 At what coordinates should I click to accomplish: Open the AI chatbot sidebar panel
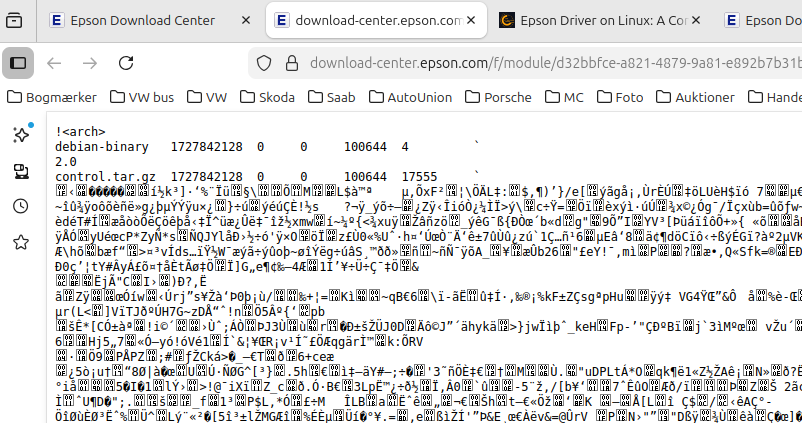[x=19, y=135]
